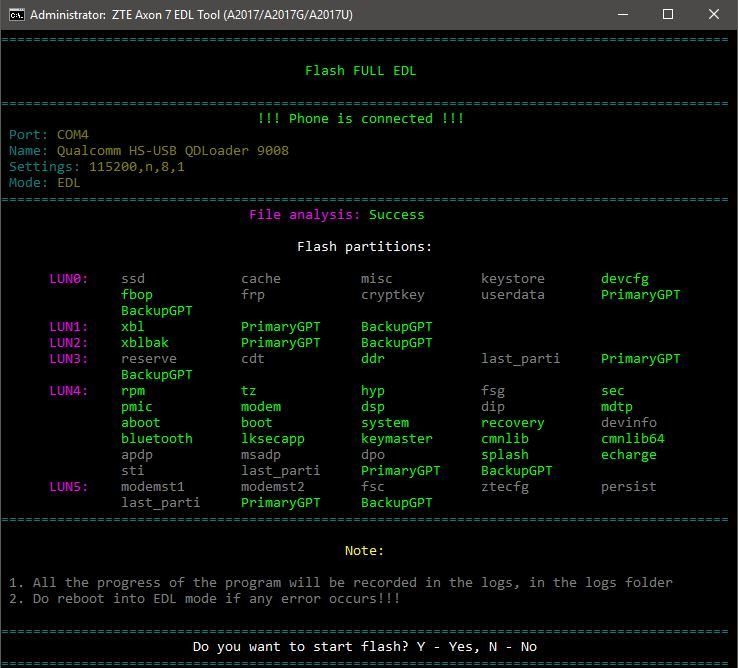The width and height of the screenshot is (738, 668).
Task: Click the 'xbl' partition name
Action: [133, 327]
